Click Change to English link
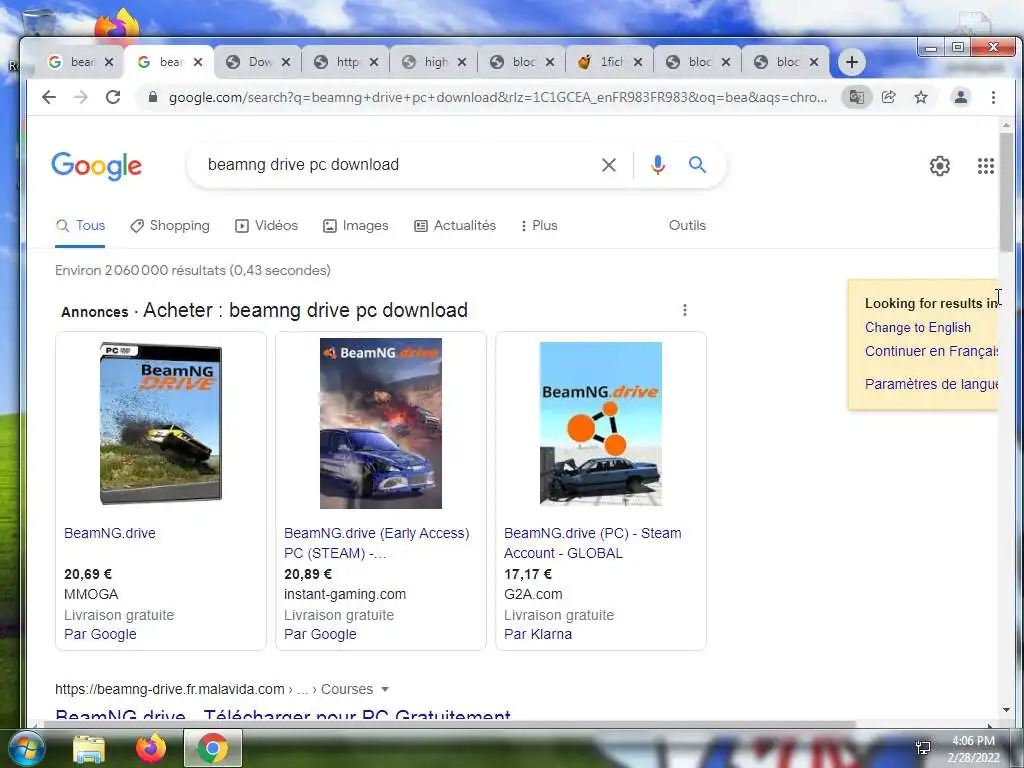The width and height of the screenshot is (1024, 768). point(918,328)
